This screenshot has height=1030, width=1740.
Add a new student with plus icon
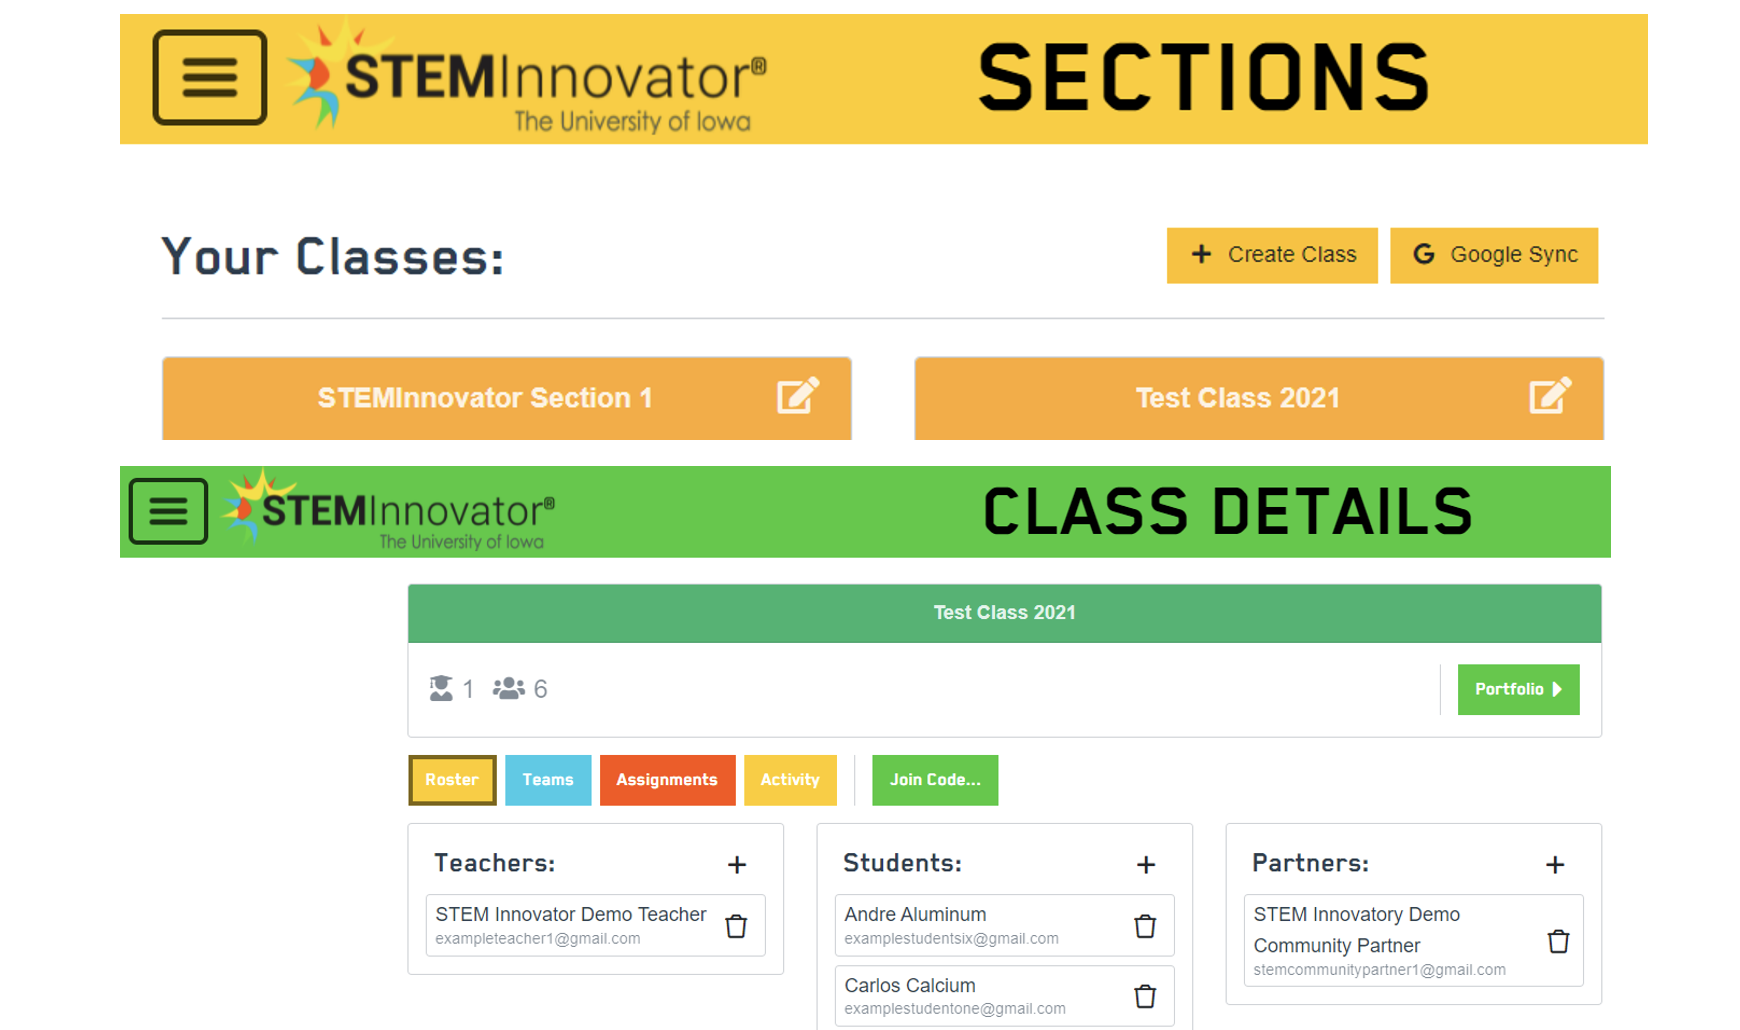pyautogui.click(x=1146, y=865)
